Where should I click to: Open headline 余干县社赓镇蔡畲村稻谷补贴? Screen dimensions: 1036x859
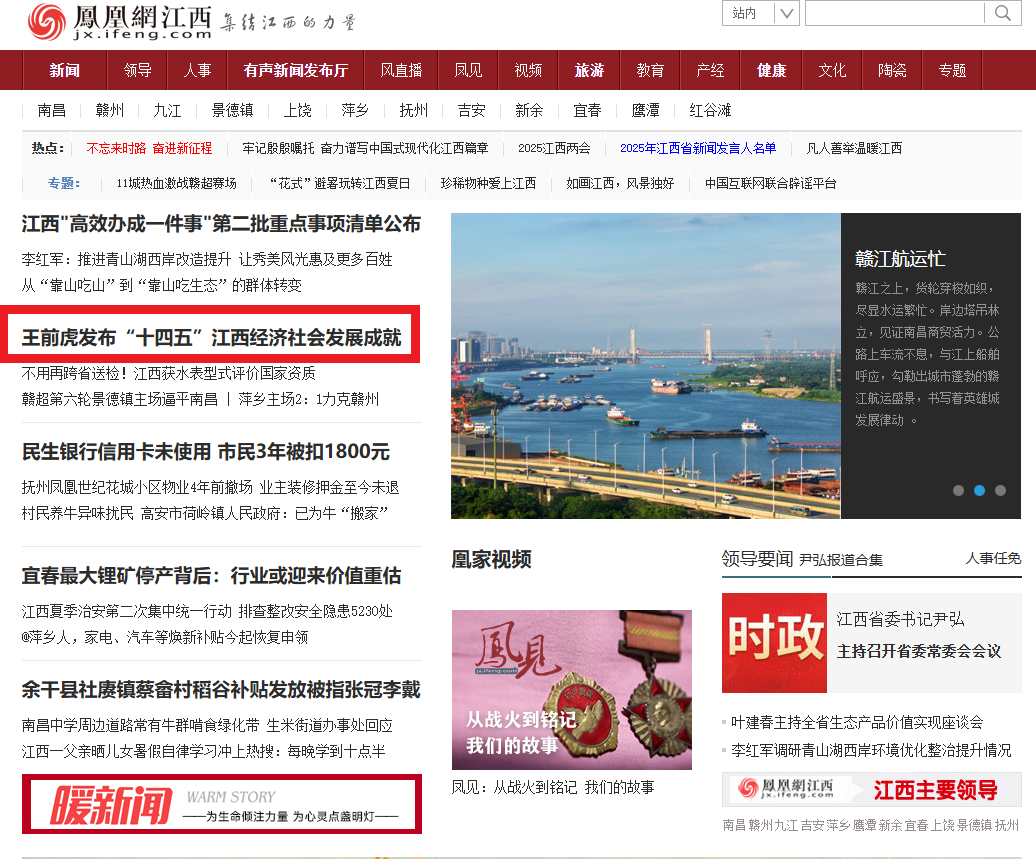[x=221, y=690]
